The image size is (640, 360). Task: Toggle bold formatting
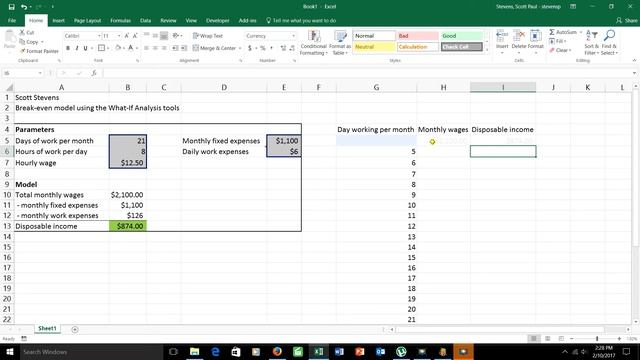(68, 48)
